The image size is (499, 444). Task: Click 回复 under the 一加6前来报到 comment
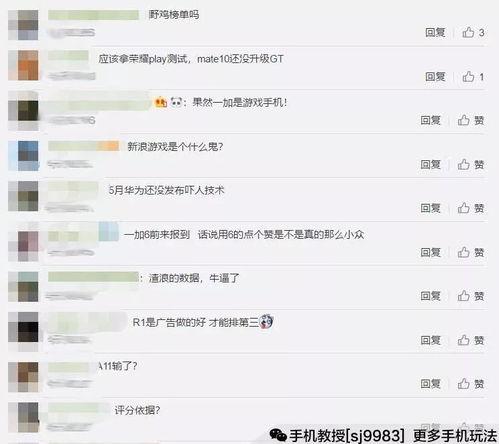coord(431,252)
